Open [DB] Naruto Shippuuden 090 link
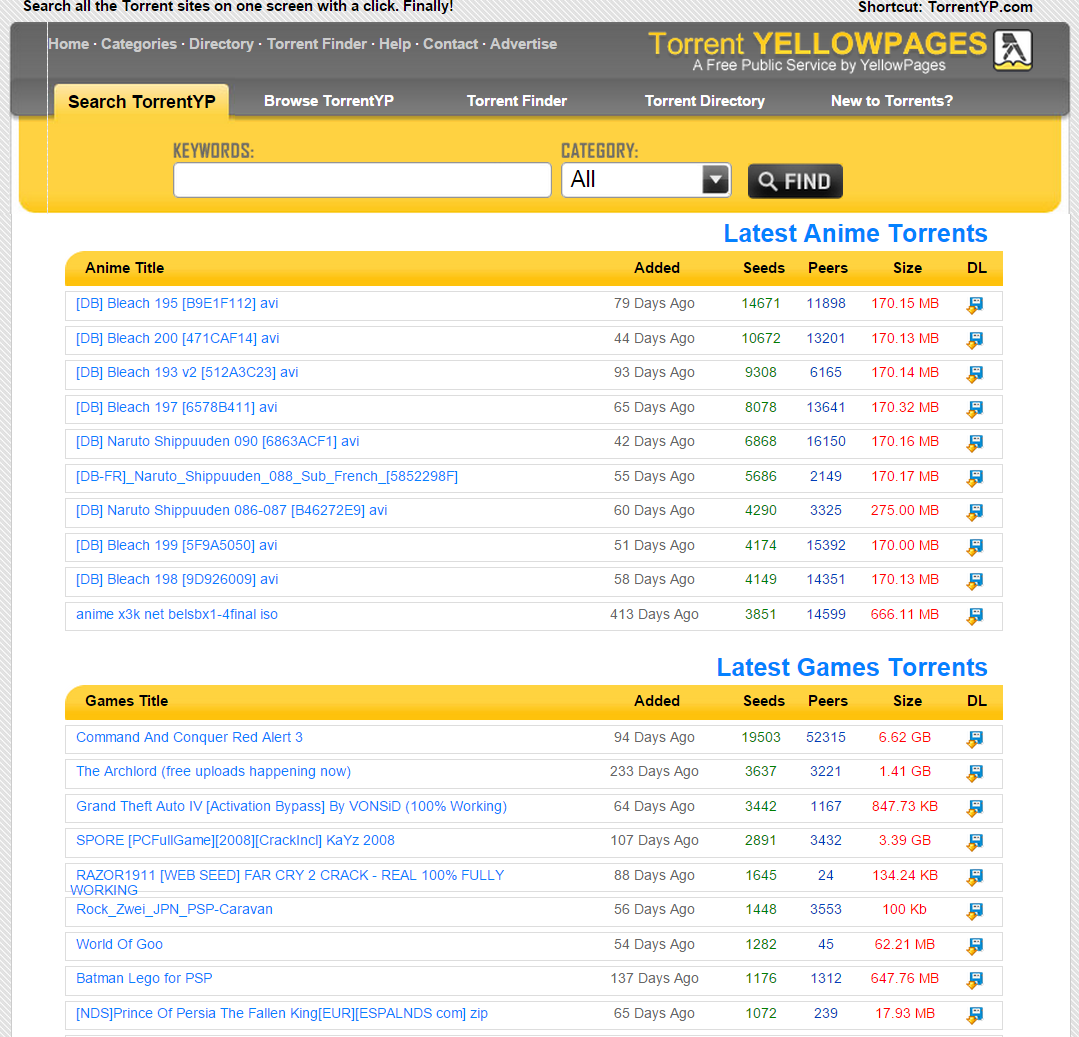Image resolution: width=1079 pixels, height=1037 pixels. tap(217, 442)
